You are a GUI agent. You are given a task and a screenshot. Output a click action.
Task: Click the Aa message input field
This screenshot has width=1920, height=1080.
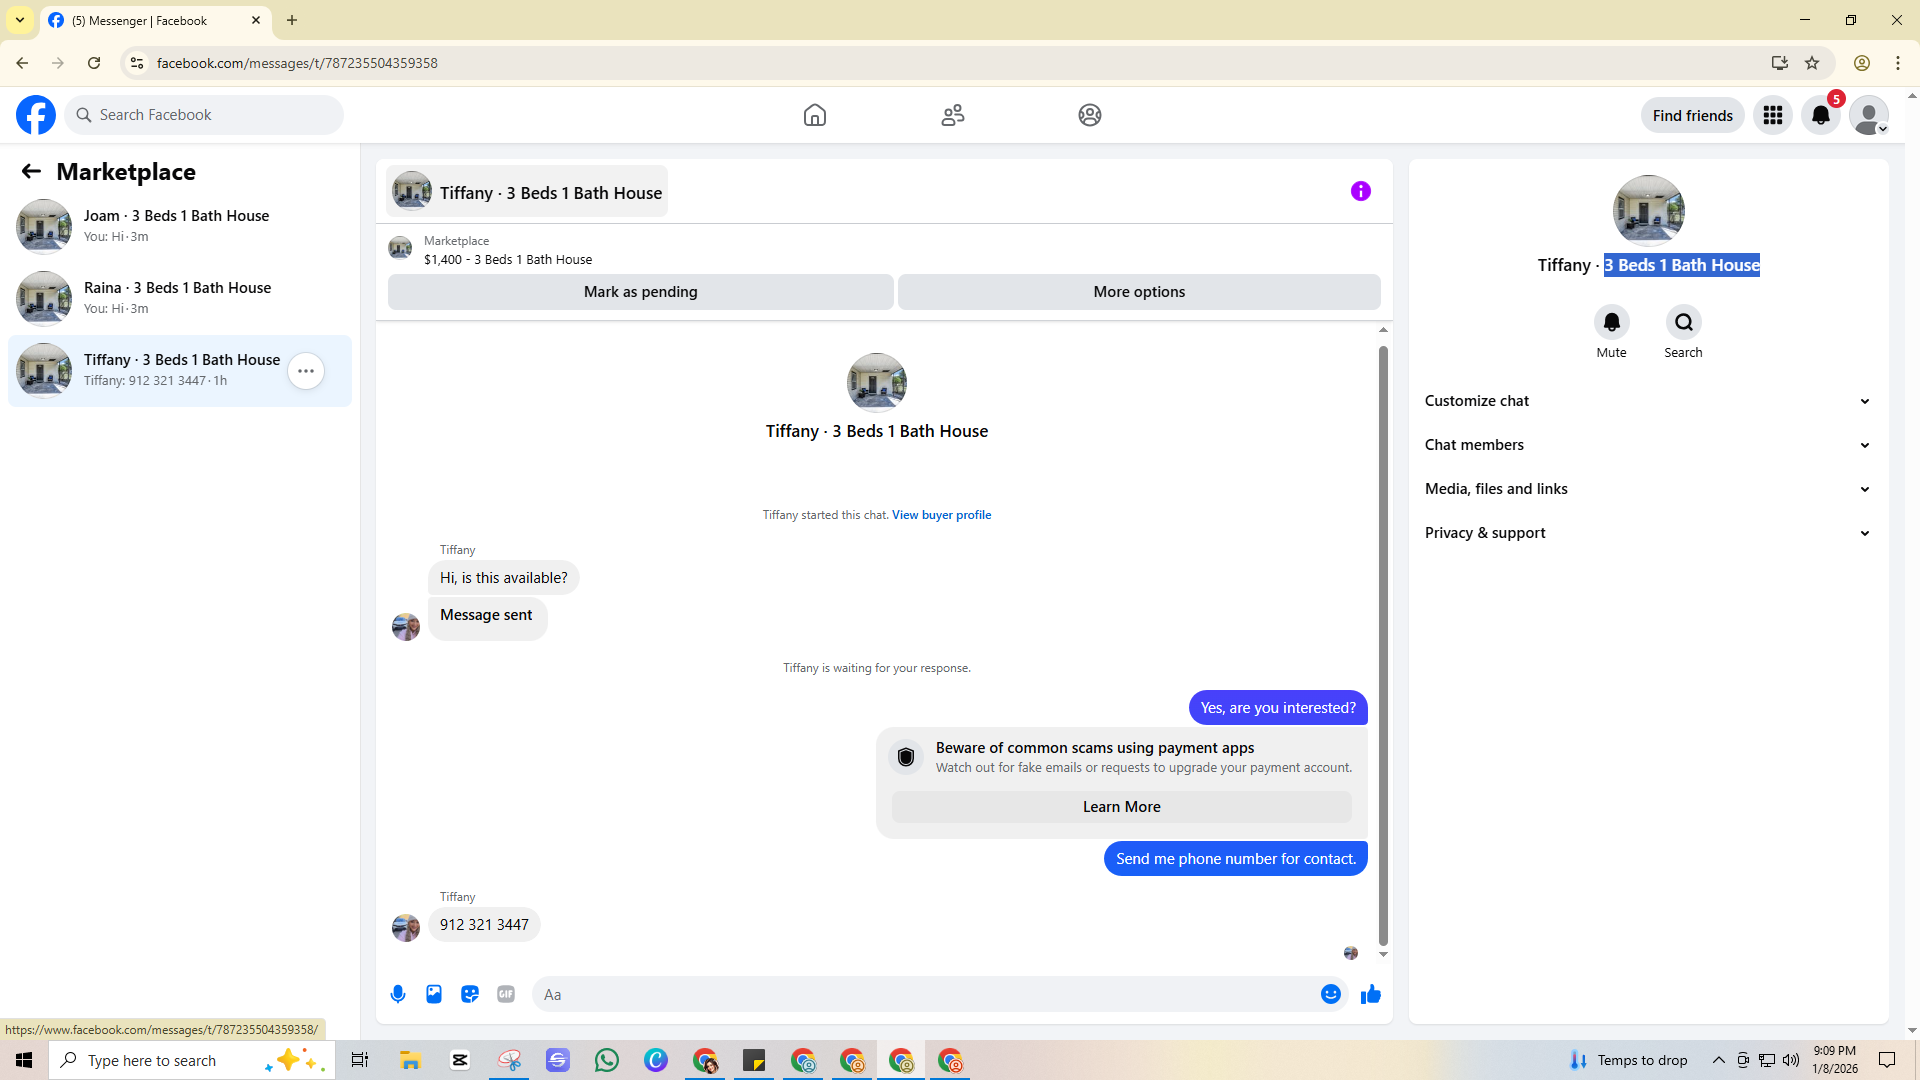point(925,994)
